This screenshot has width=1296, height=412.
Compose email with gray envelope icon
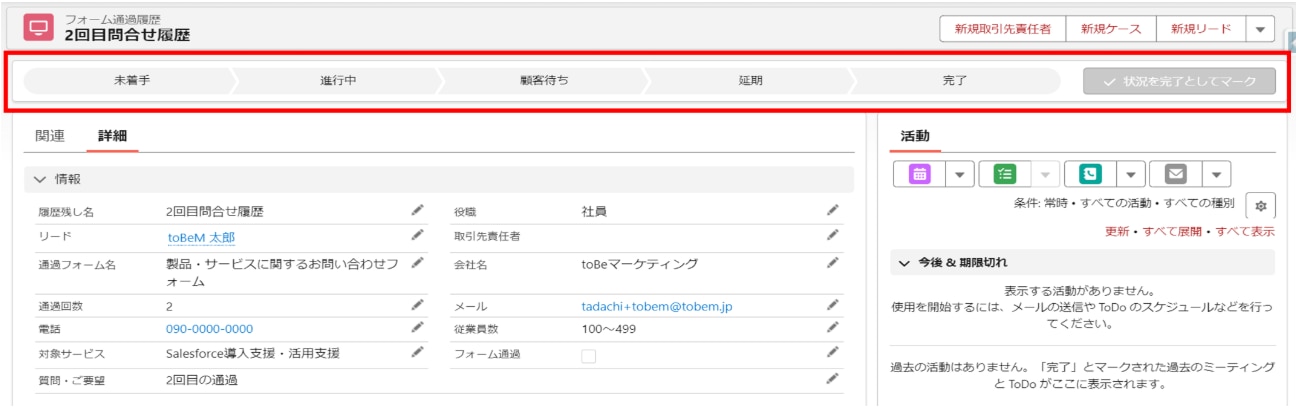1175,174
